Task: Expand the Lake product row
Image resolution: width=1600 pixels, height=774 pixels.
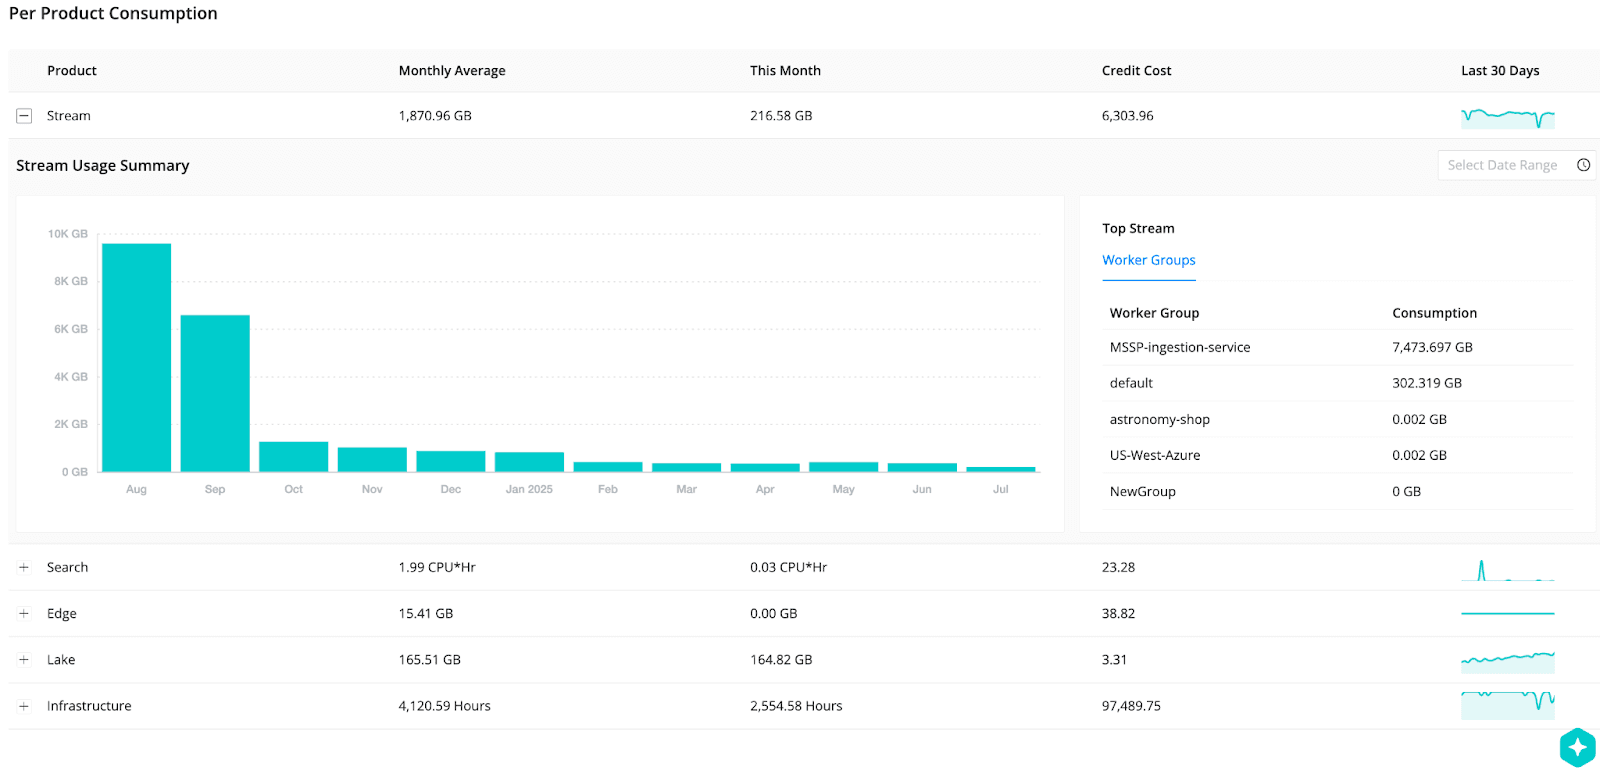Action: (24, 660)
